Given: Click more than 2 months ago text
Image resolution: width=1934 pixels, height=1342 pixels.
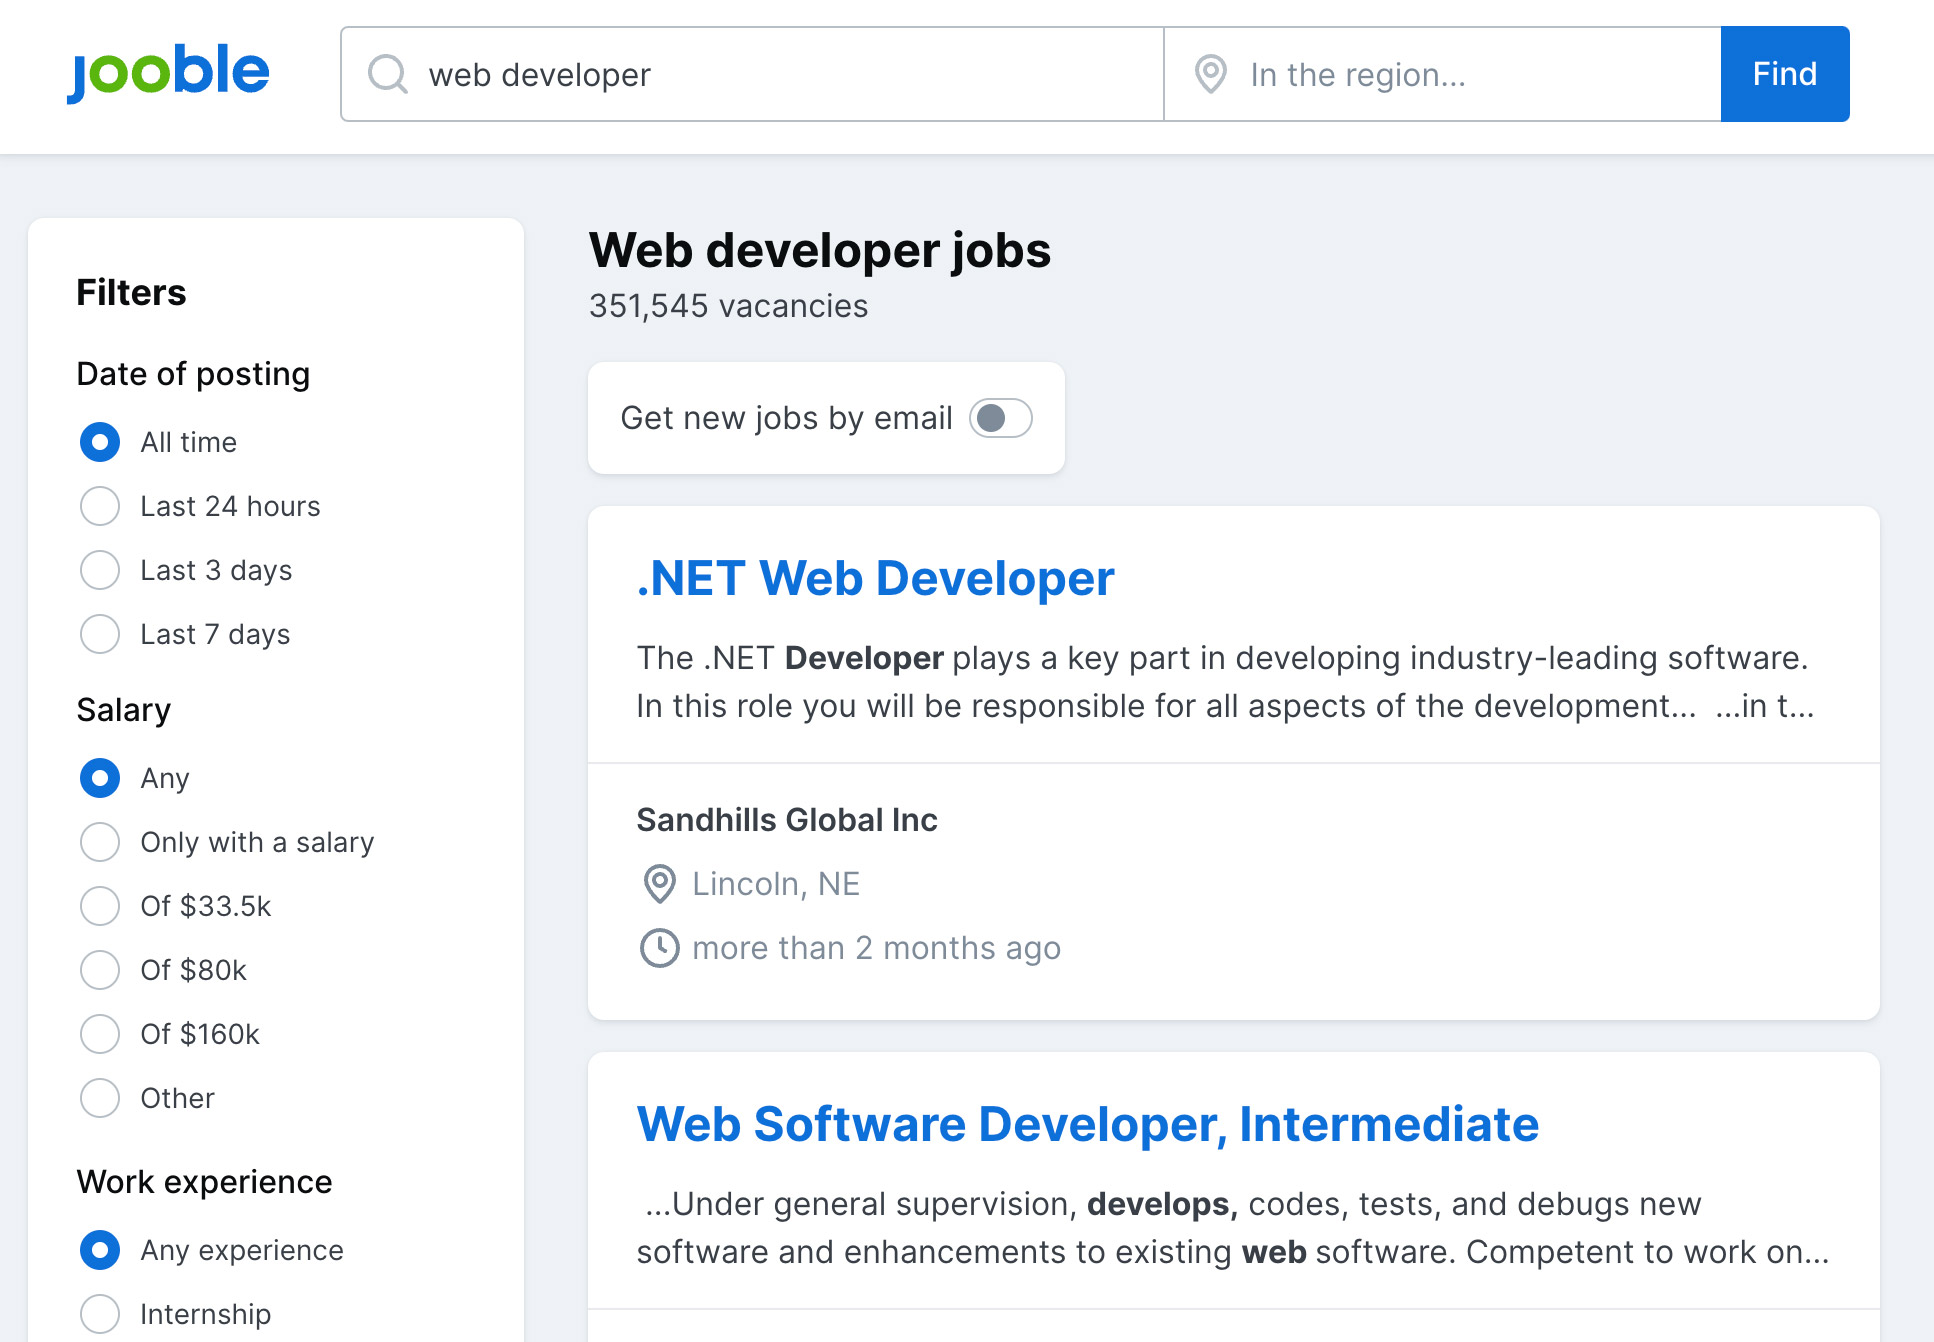Looking at the screenshot, I should (877, 948).
